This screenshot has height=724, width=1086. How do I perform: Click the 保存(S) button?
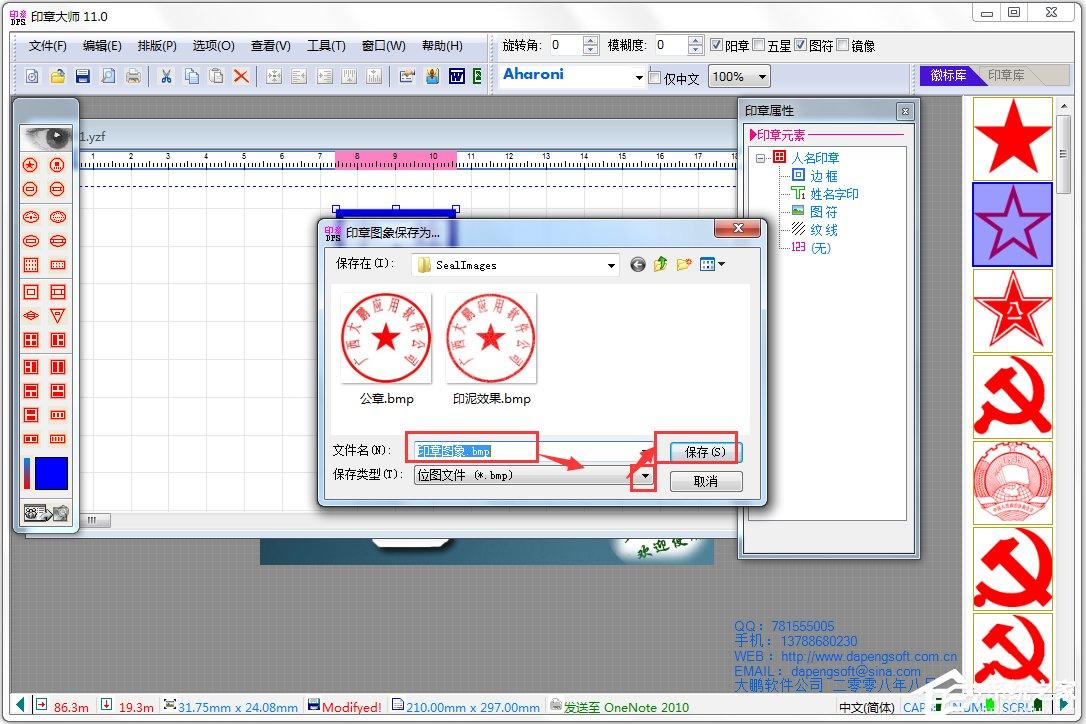(x=705, y=452)
